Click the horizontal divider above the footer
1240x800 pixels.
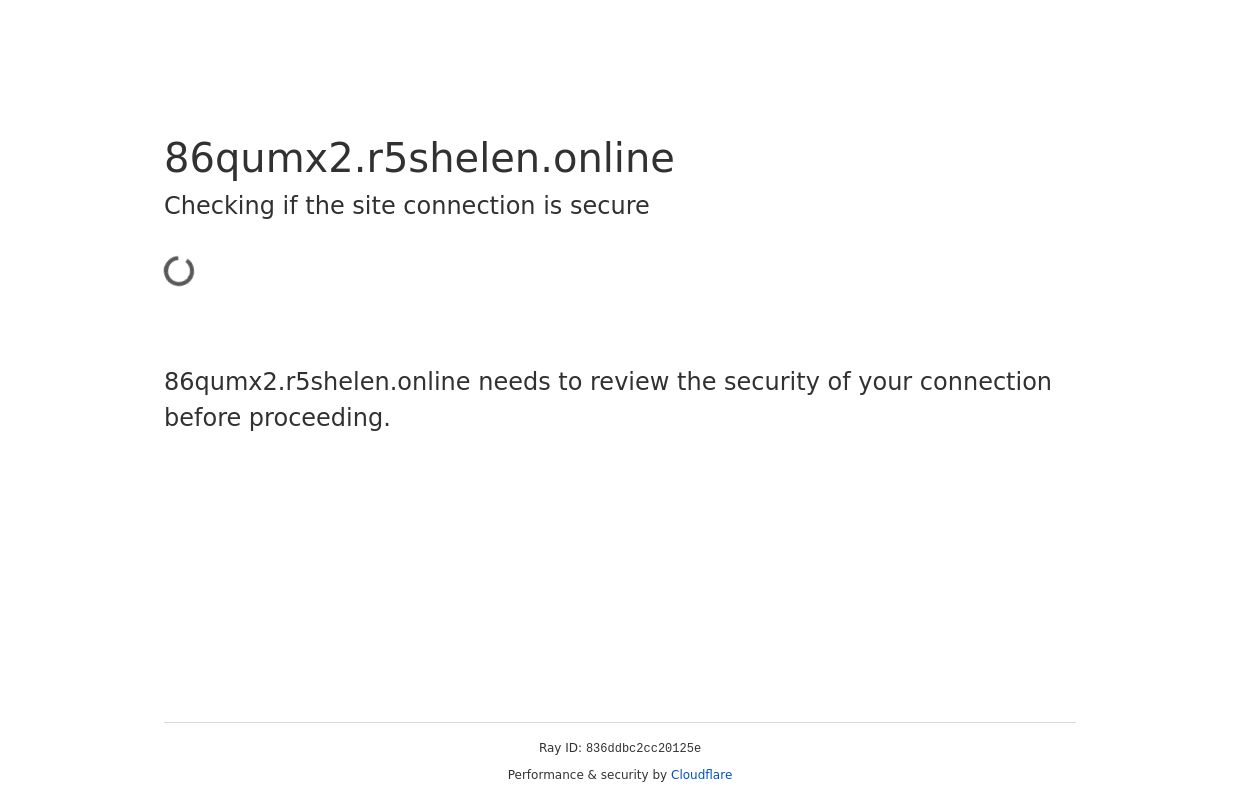coord(620,722)
